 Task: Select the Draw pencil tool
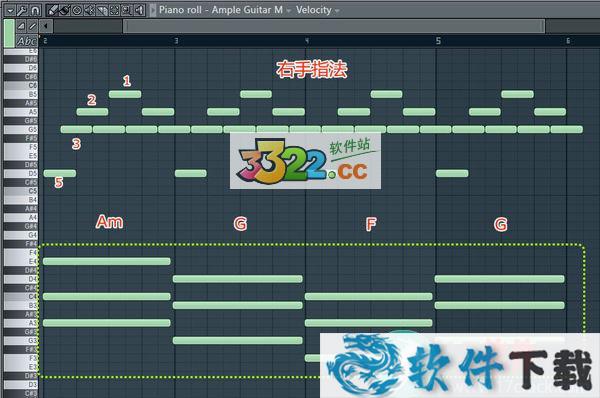pyautogui.click(x=52, y=10)
